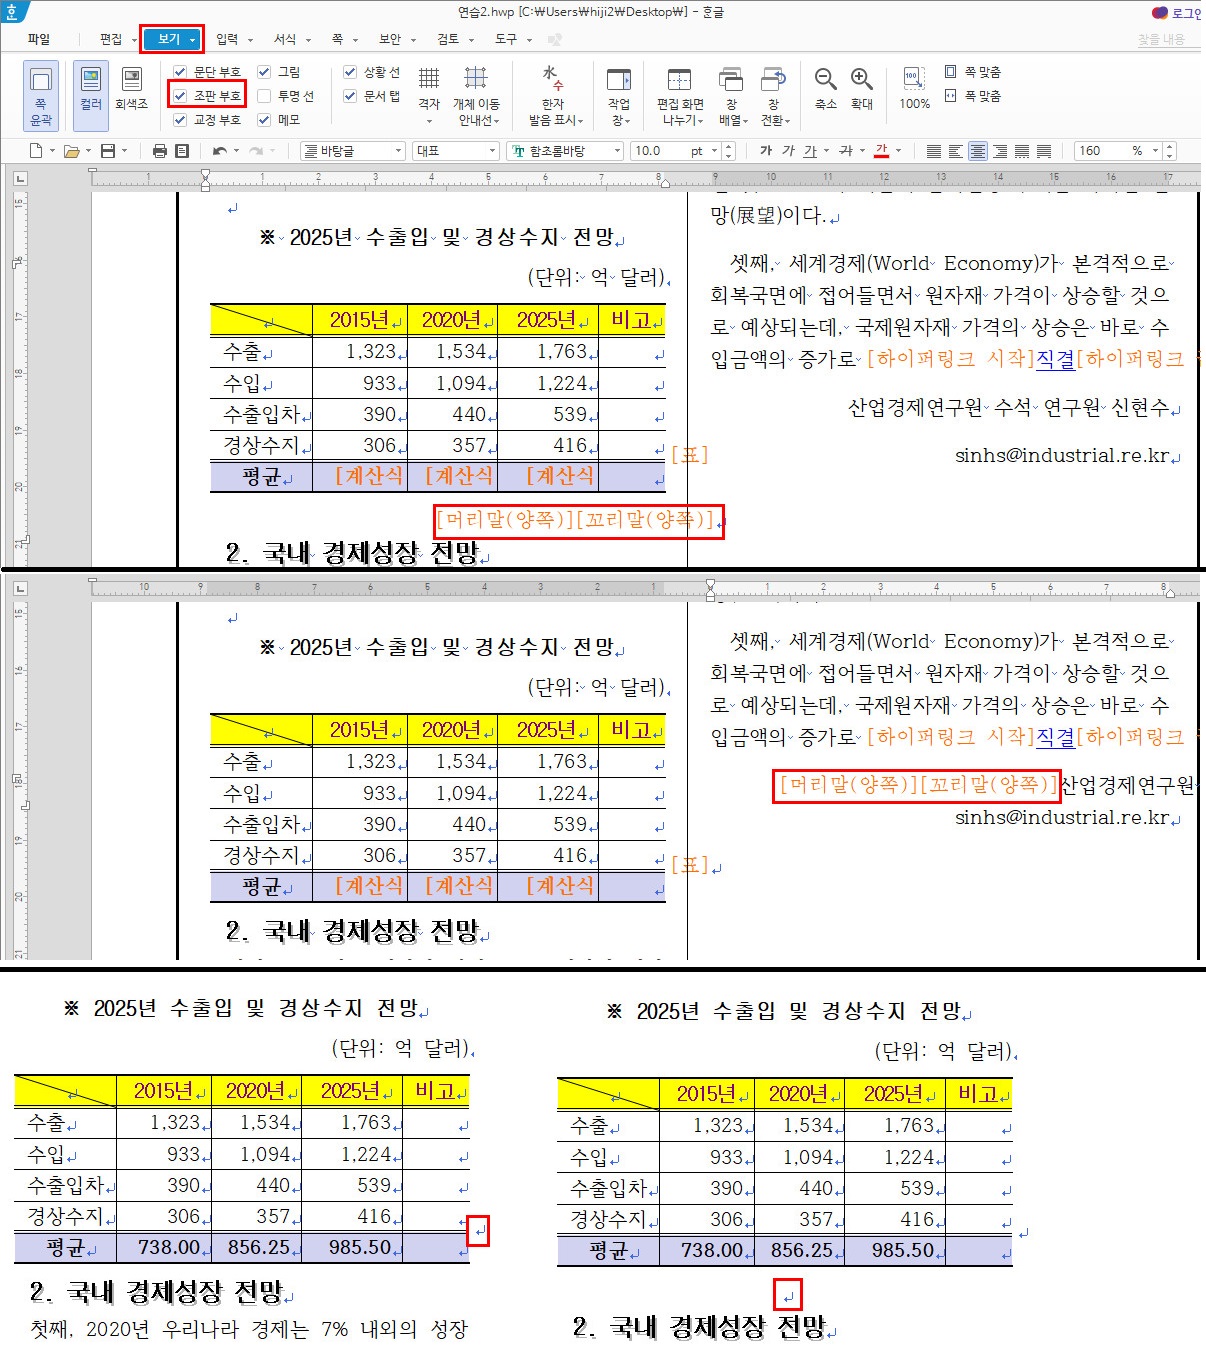The image size is (1206, 1354).
Task: Expand the 10.0 pt font size dropdown
Action: [713, 151]
